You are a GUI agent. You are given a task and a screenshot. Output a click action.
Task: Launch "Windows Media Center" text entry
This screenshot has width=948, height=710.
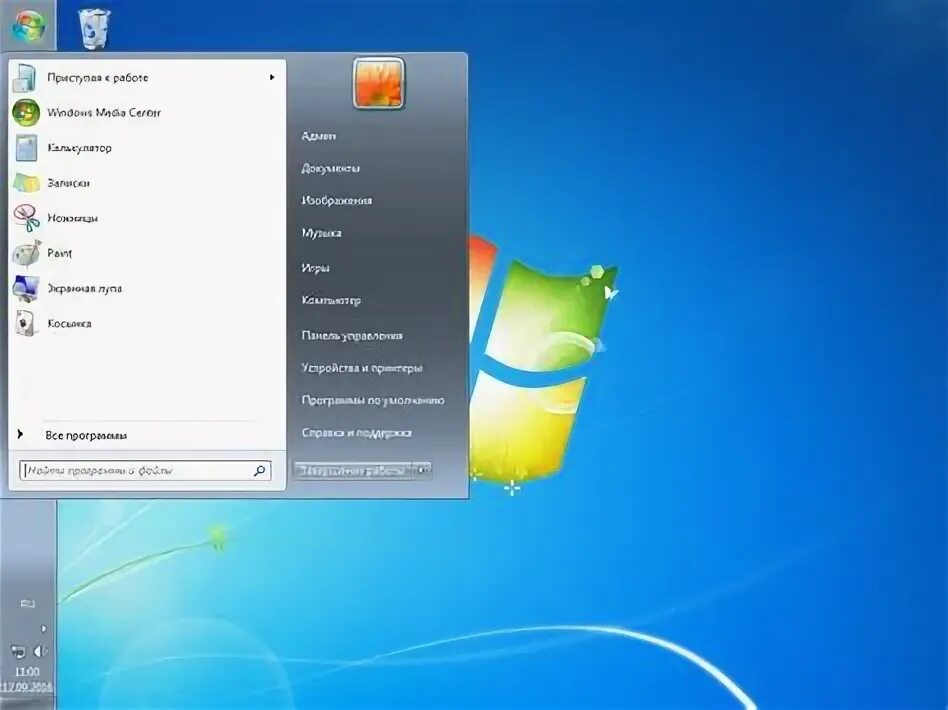click(x=104, y=112)
